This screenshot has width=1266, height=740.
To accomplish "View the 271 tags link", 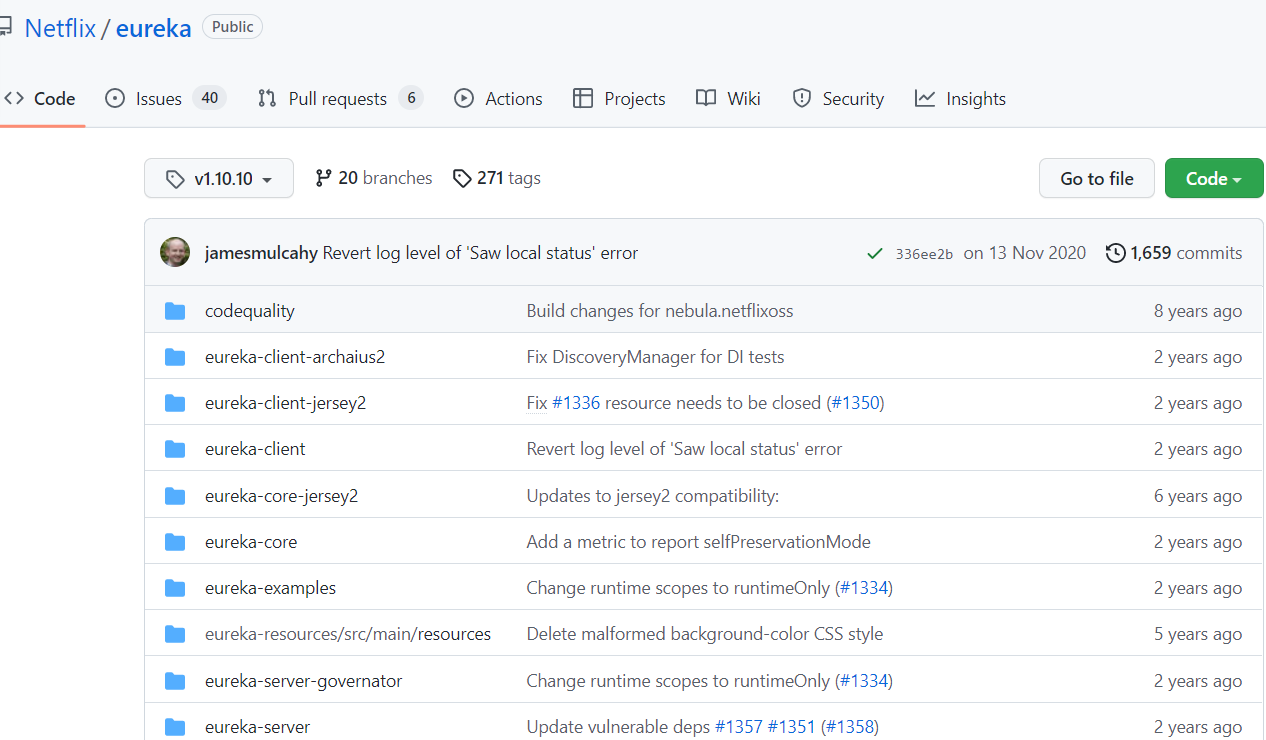I will (497, 178).
